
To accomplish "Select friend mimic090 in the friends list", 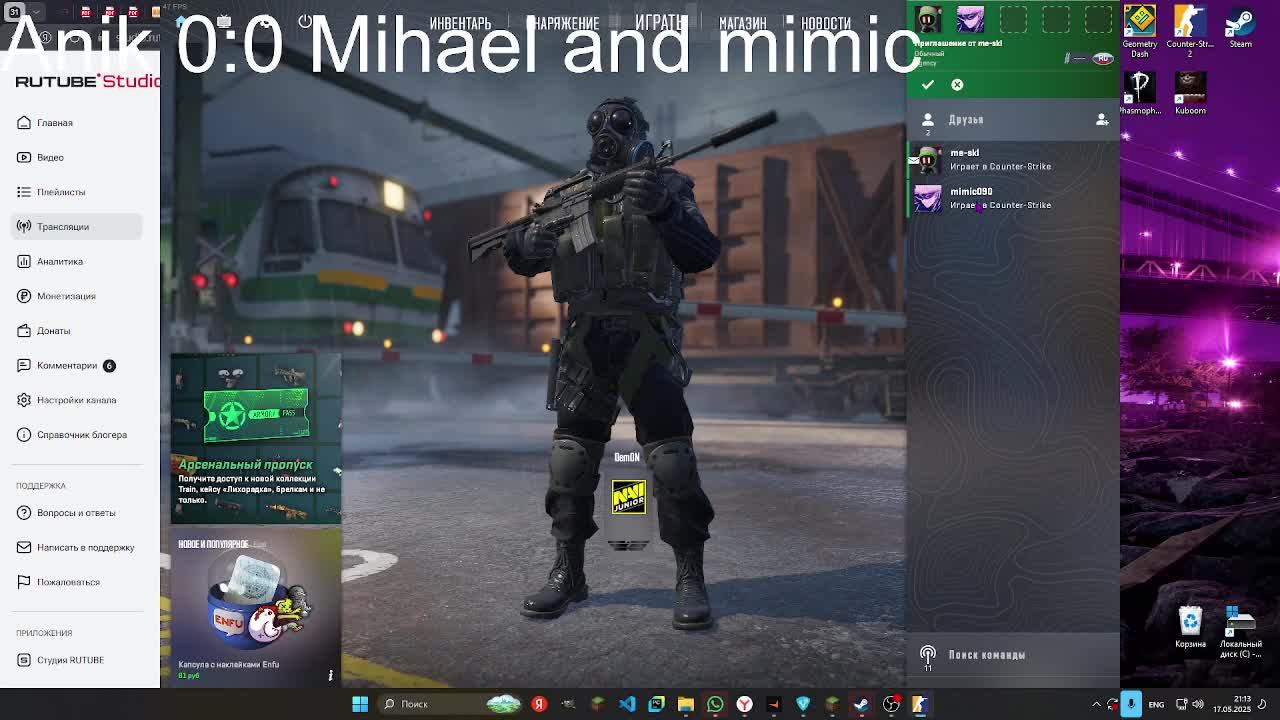I will [x=1012, y=198].
